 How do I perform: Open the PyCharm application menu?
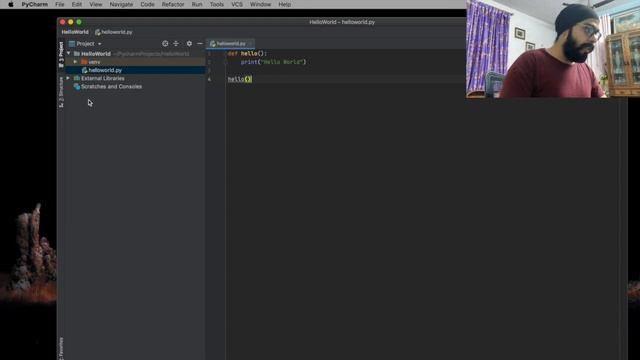point(35,4)
